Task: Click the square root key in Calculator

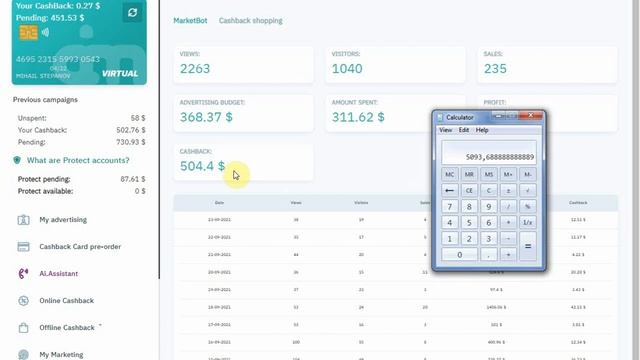Action: (527, 191)
